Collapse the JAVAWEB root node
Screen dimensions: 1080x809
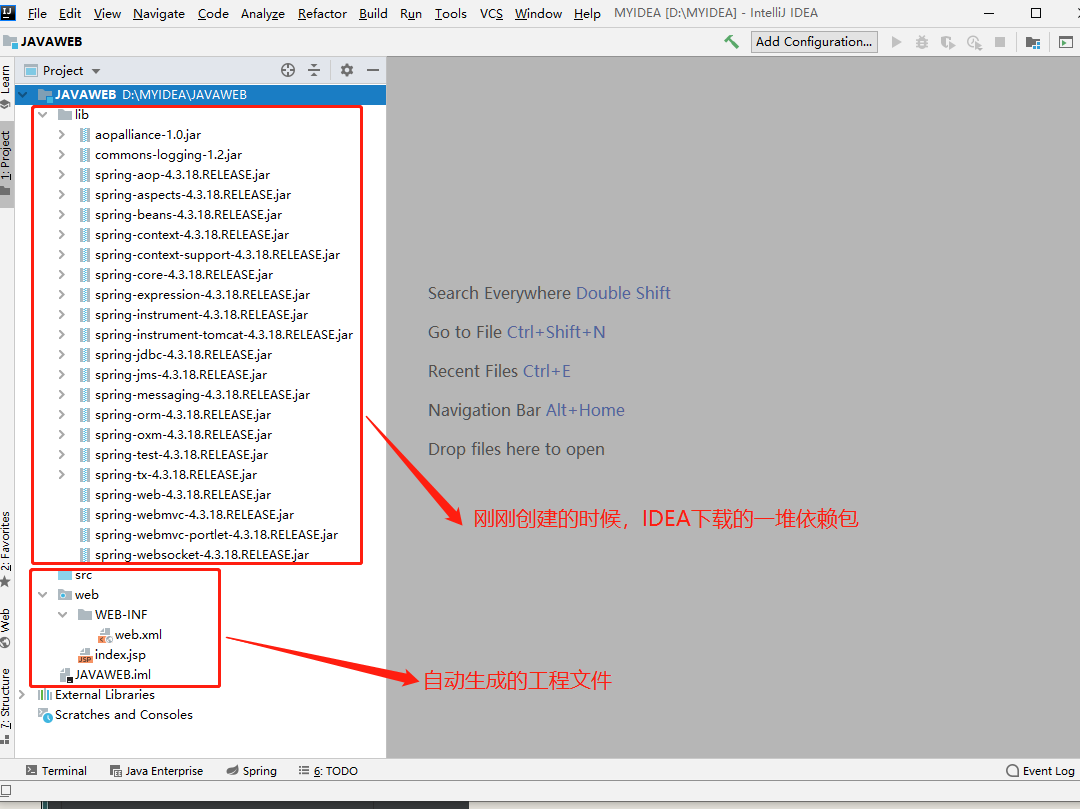coord(23,94)
